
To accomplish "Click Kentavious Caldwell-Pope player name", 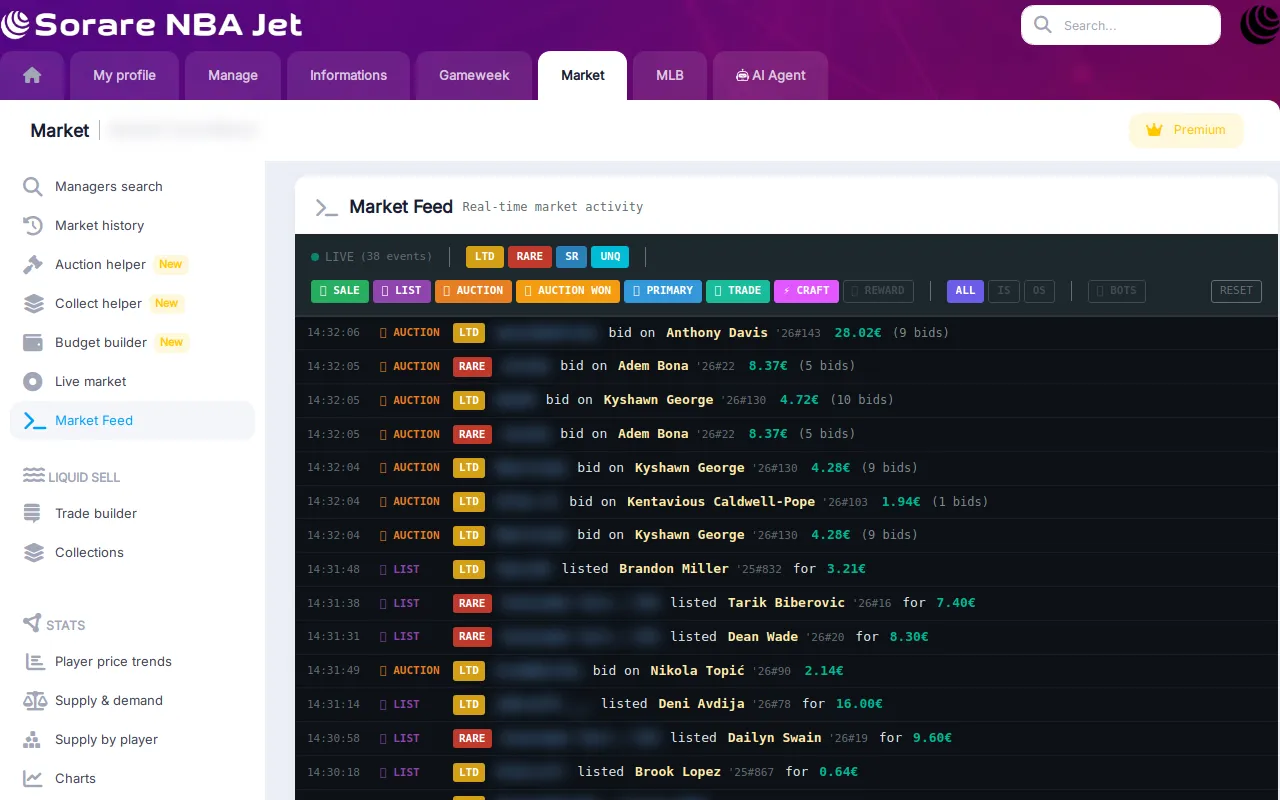I will (x=721, y=502).
